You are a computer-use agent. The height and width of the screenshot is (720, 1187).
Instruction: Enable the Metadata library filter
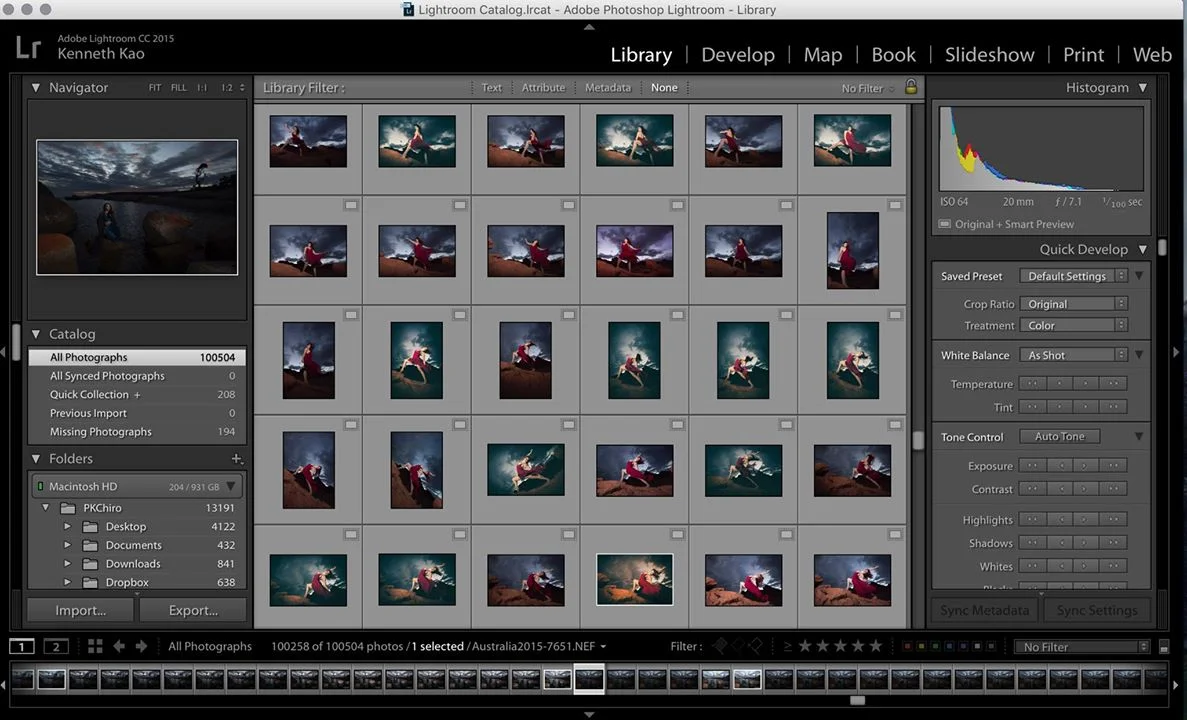click(x=607, y=88)
